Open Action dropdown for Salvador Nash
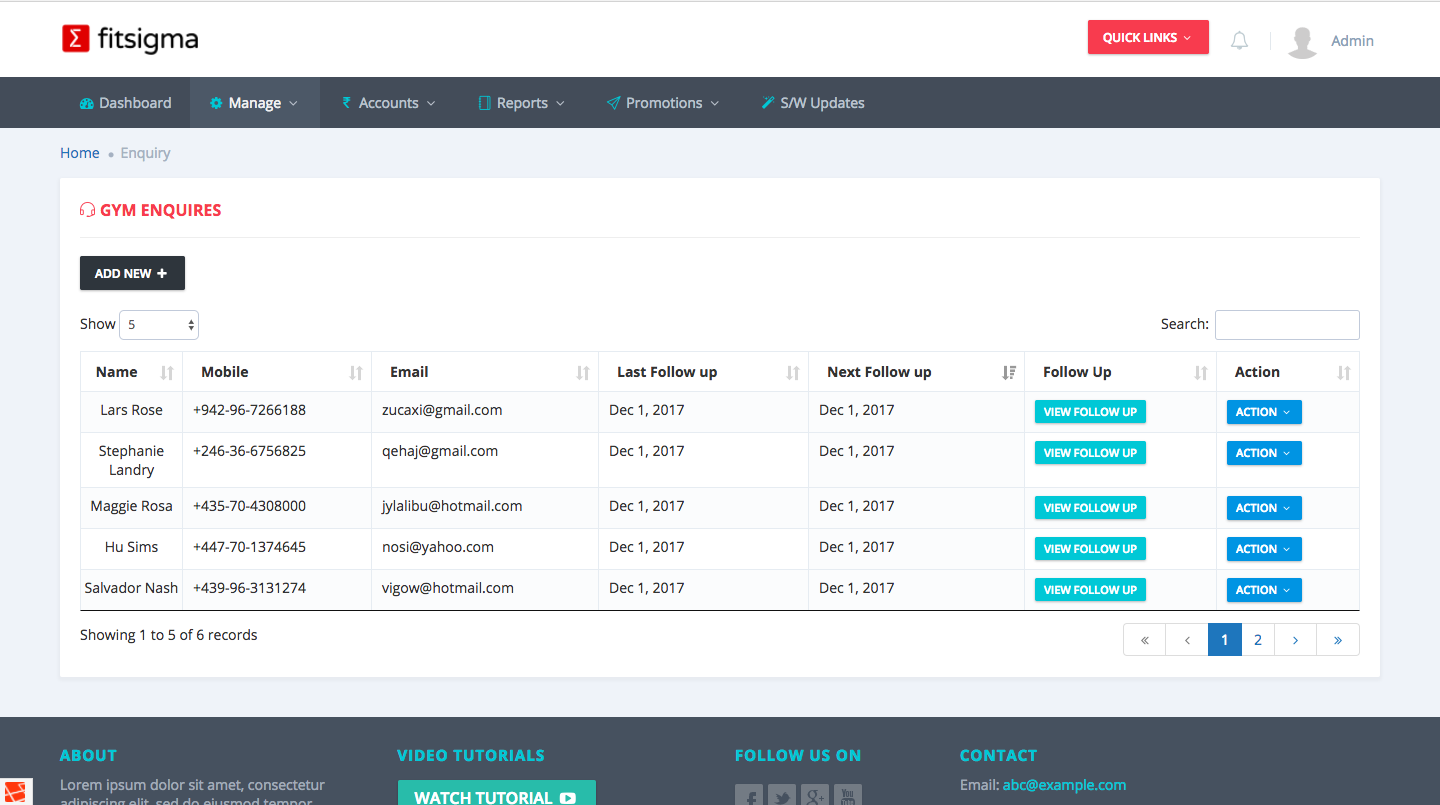This screenshot has width=1440, height=805. 1263,590
